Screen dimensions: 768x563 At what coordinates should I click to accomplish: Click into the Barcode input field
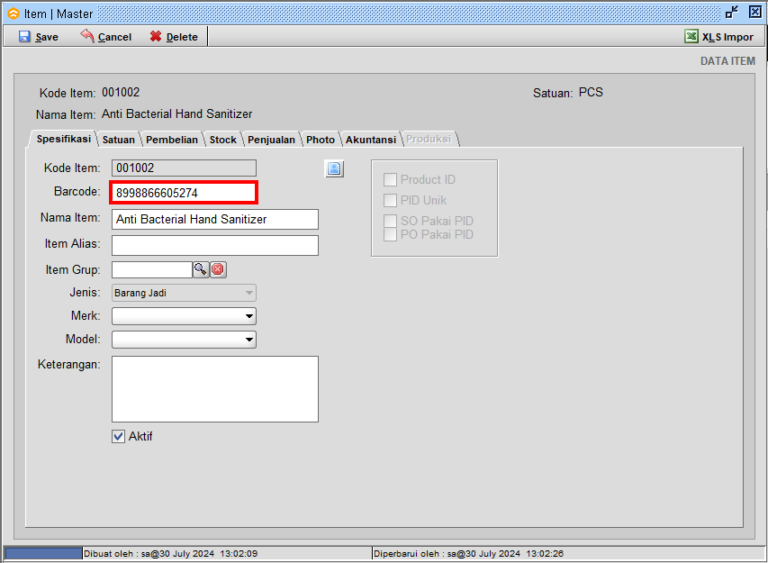[x=185, y=192]
